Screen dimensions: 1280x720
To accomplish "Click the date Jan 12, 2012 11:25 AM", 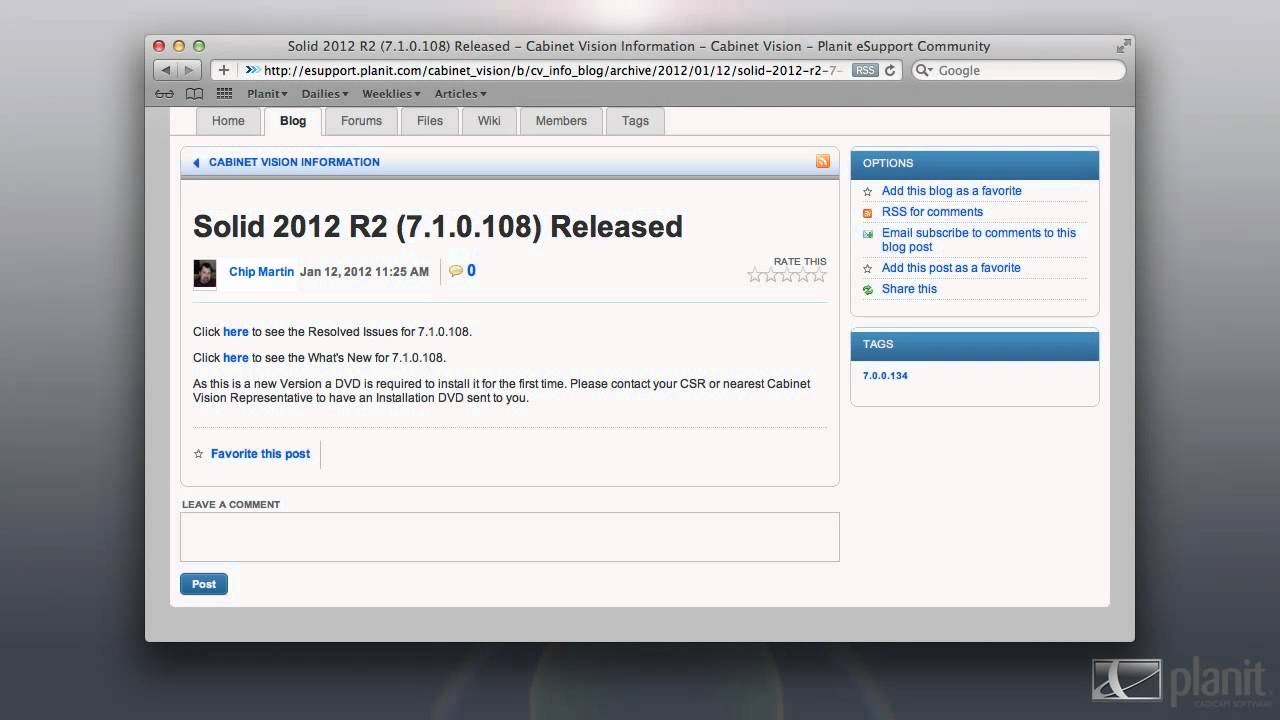I will (x=364, y=272).
